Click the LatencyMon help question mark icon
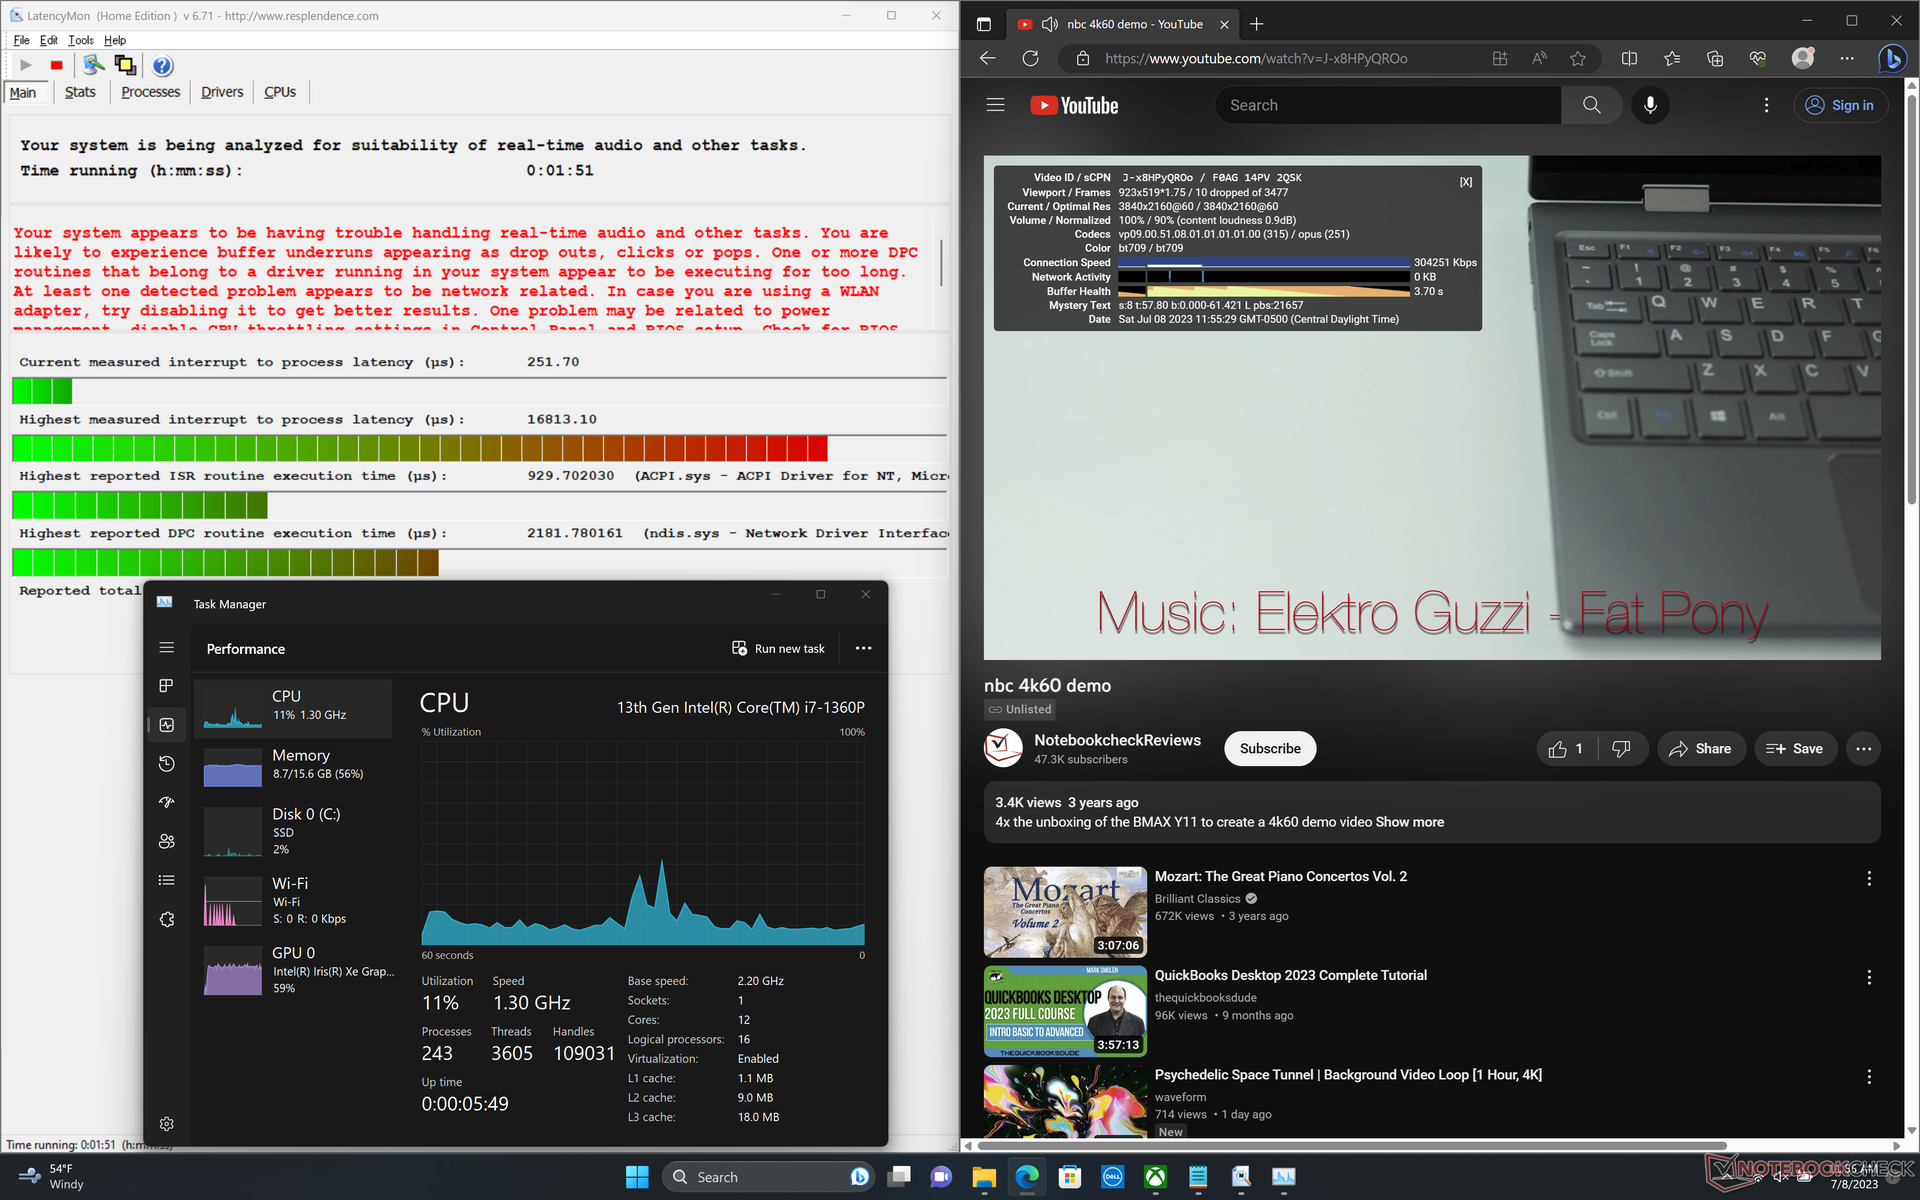 click(162, 65)
